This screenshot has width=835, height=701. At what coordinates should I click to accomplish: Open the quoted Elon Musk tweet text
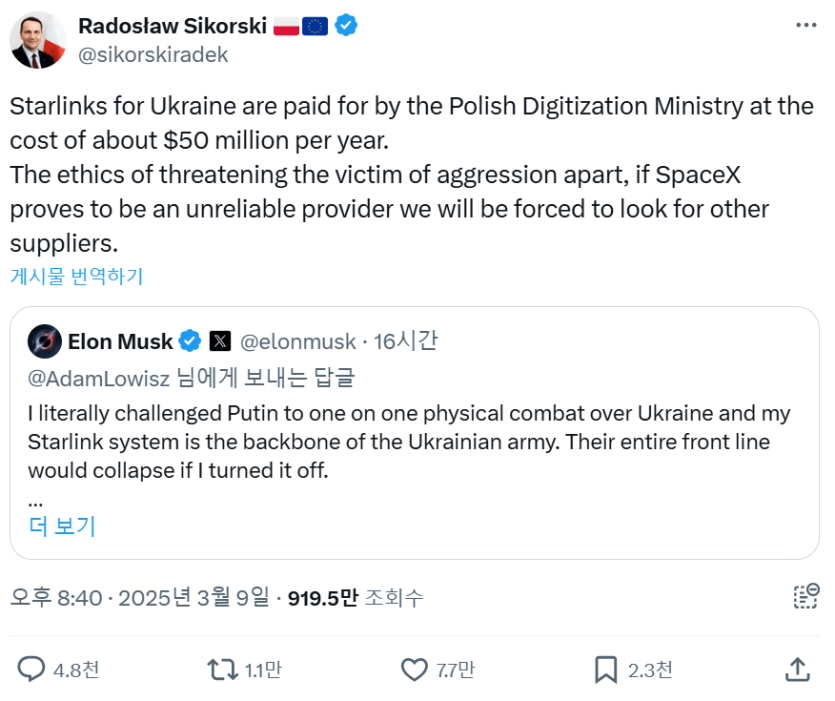[x=408, y=441]
